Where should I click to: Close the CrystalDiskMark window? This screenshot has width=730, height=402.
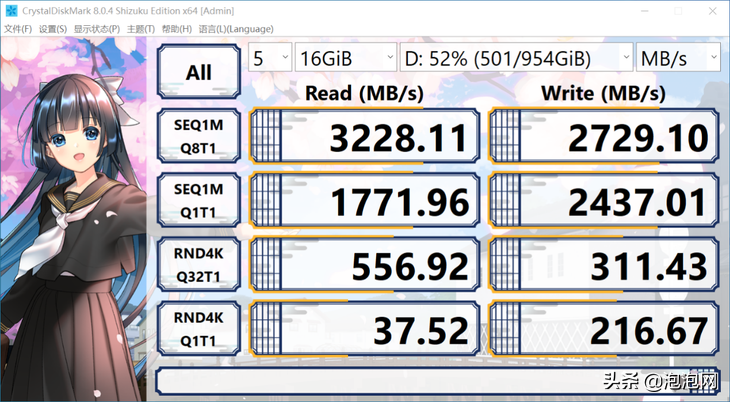713,11
